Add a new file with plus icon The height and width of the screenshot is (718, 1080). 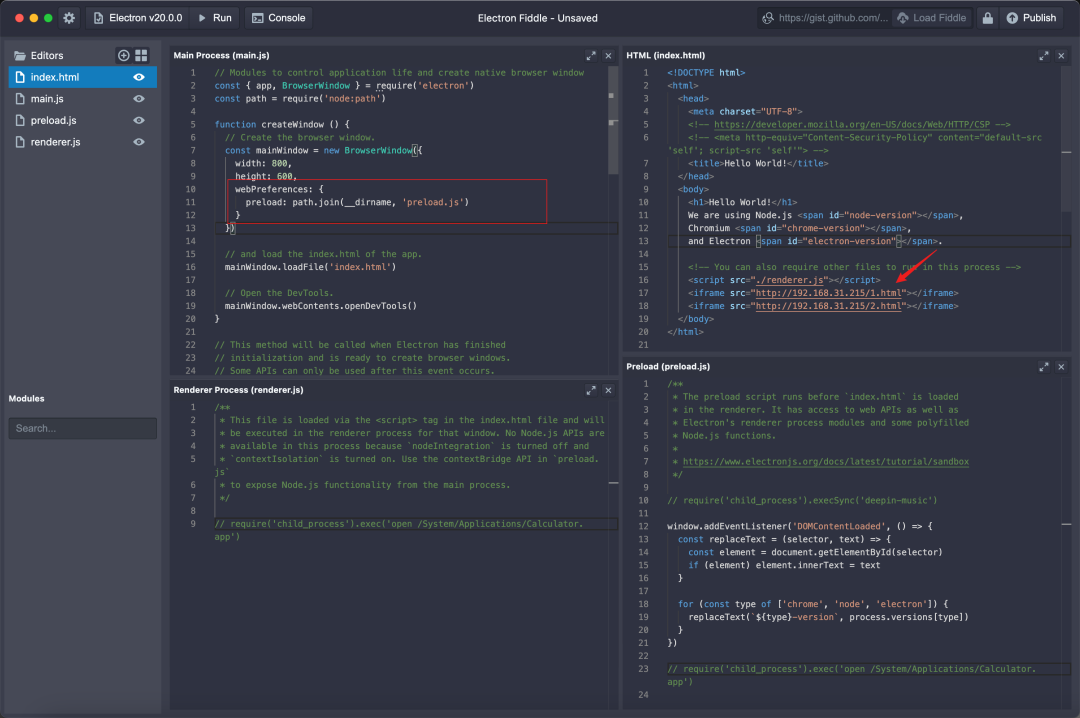tap(123, 55)
